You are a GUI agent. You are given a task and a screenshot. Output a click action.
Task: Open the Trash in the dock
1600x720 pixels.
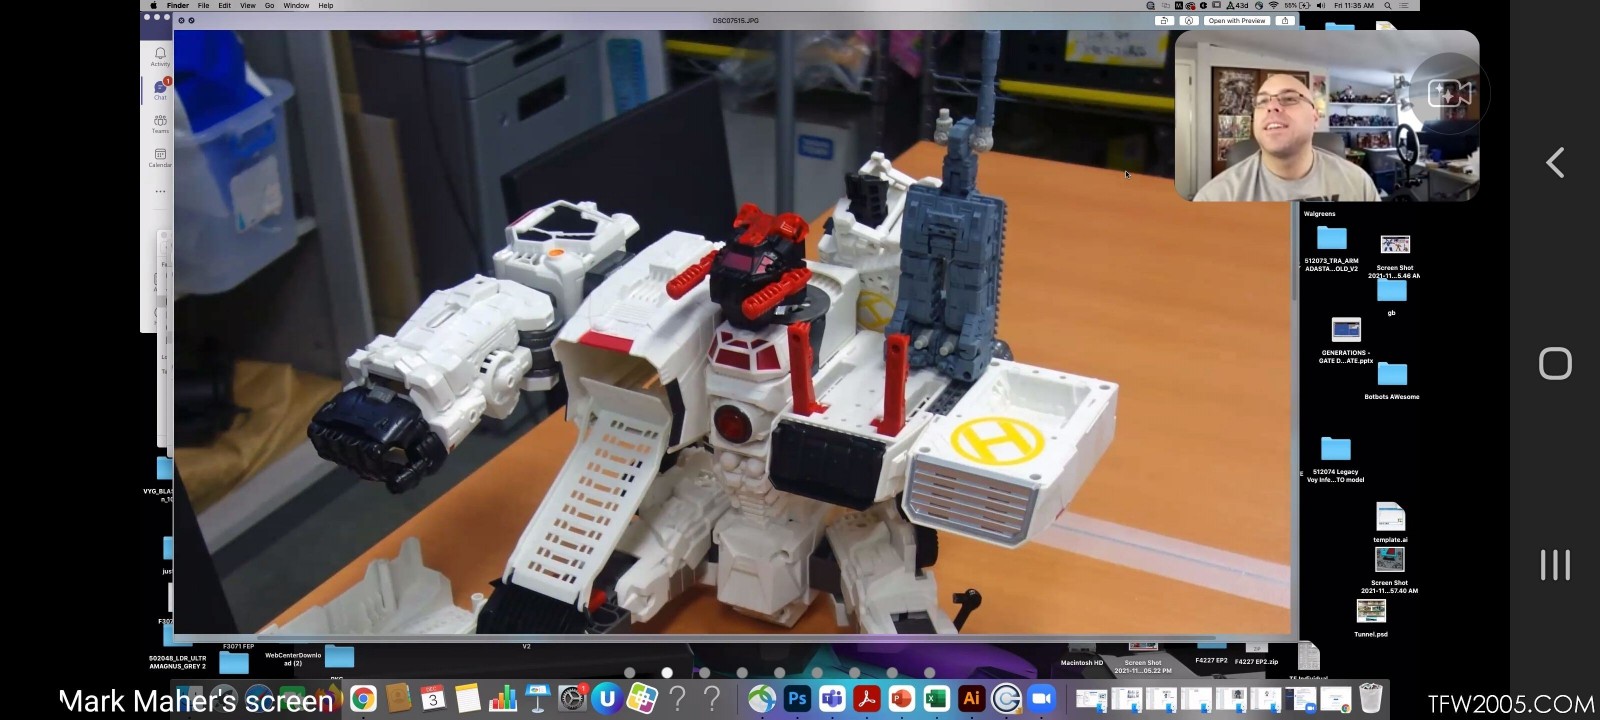[1371, 698]
